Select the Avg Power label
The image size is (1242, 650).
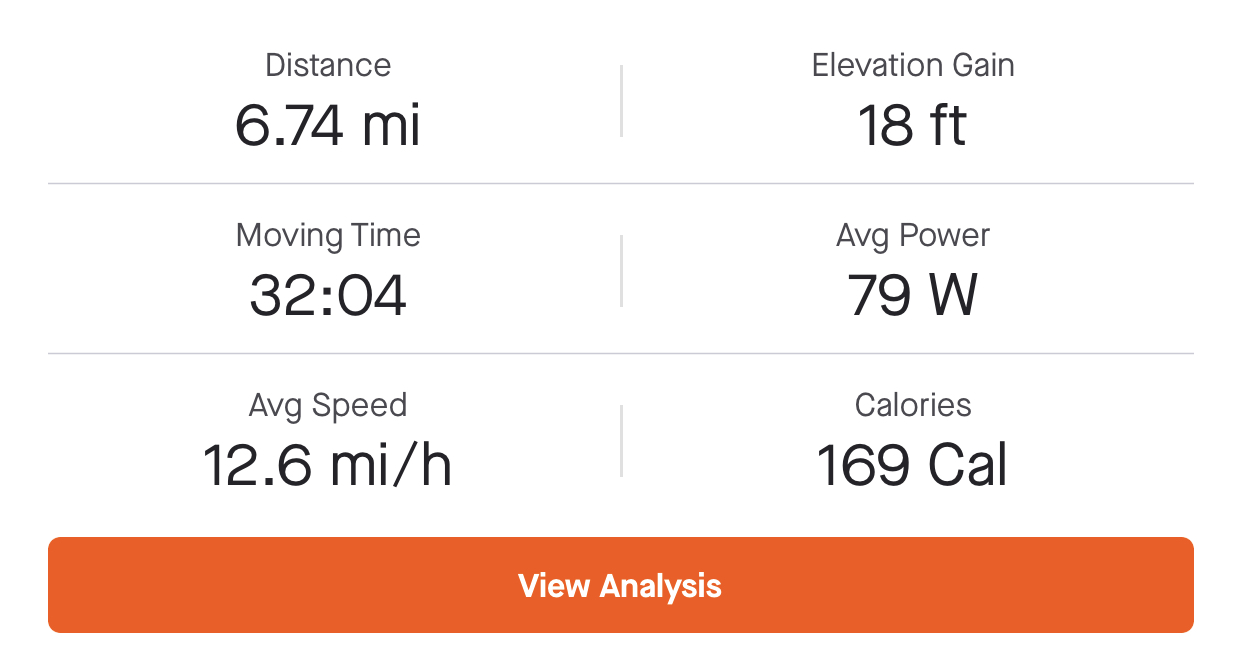click(913, 236)
